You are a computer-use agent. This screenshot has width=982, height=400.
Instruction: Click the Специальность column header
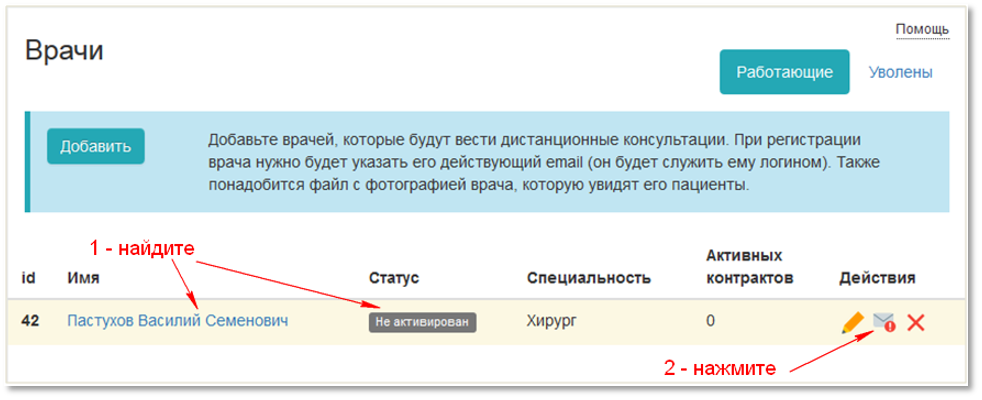[588, 277]
